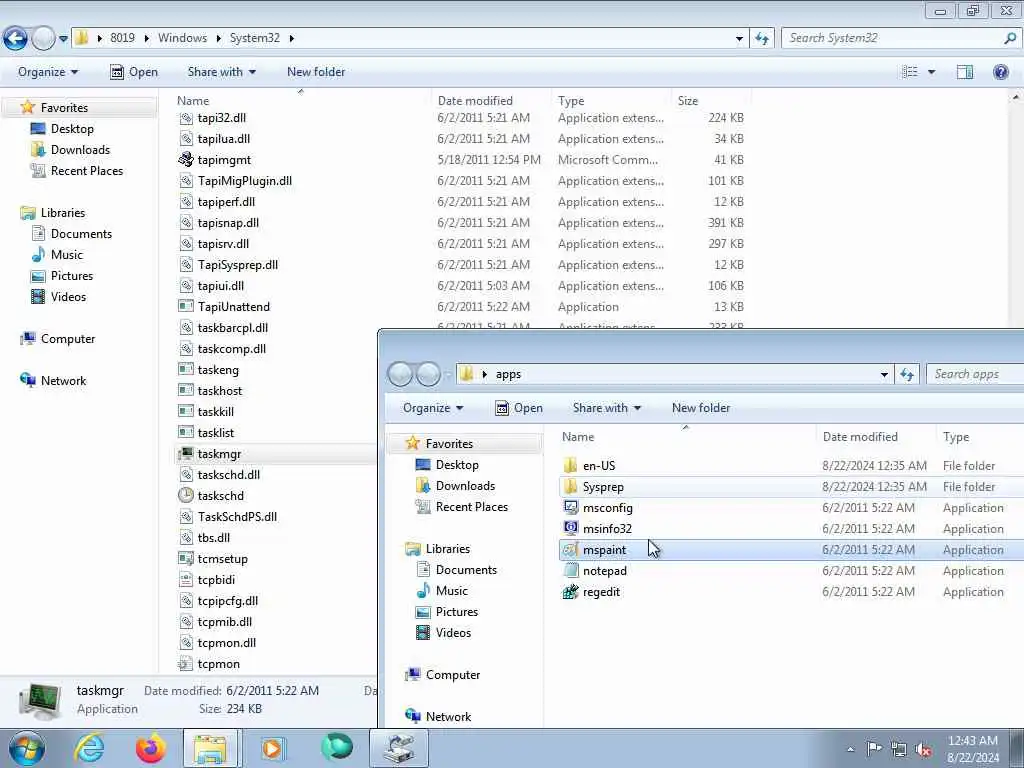Click the muted volume tray icon
Viewport: 1024px width, 768px height.
[923, 750]
